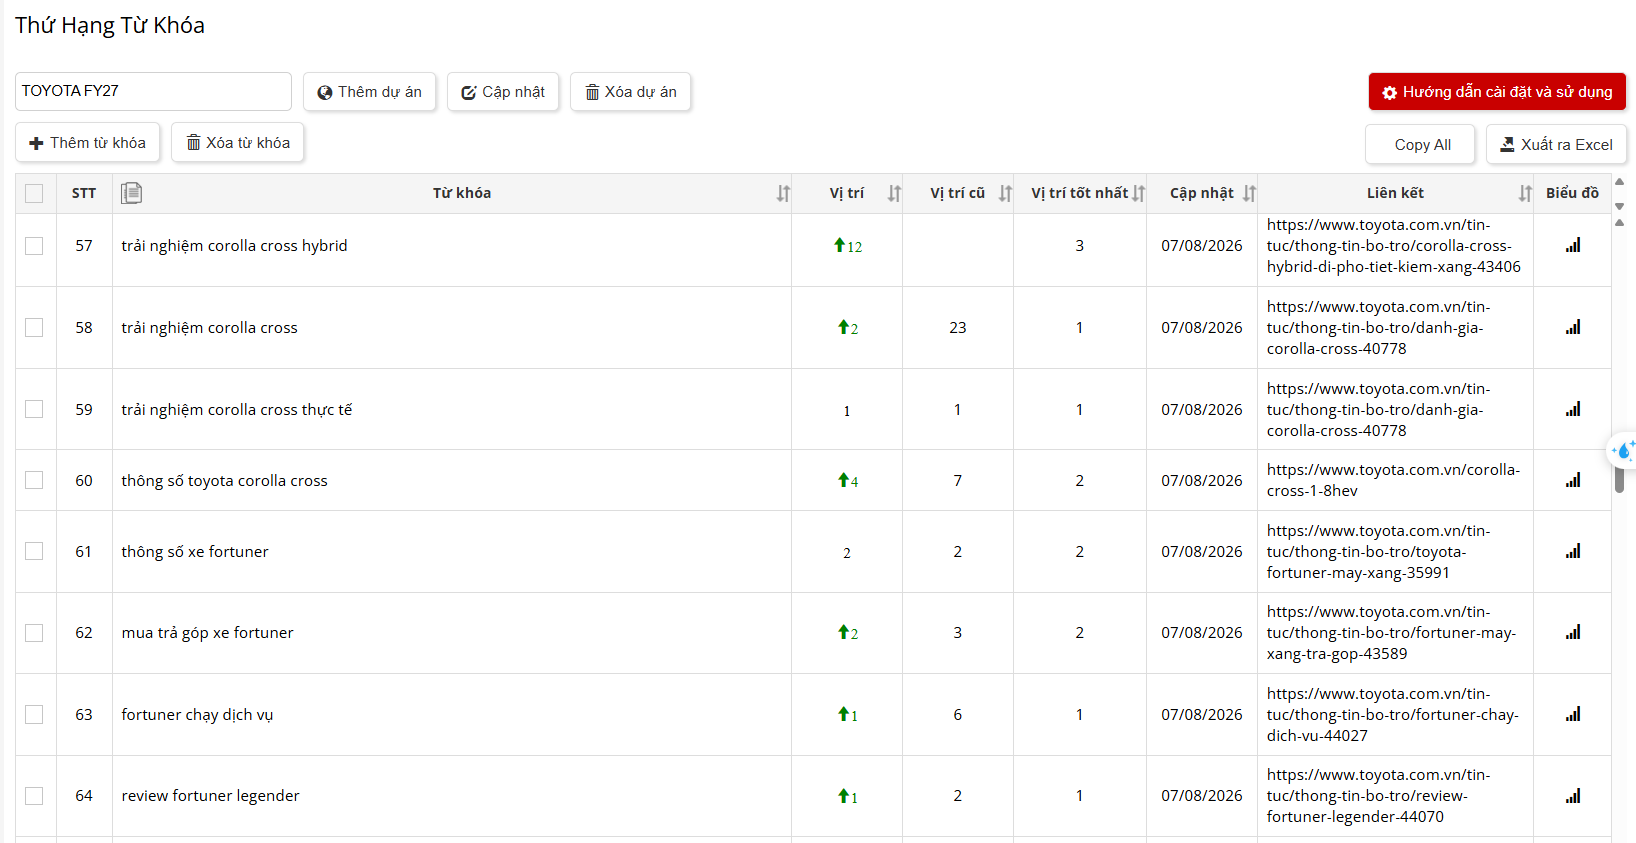Click keyword 'fortuner chạy dịch vụ'
This screenshot has width=1636, height=843.
click(x=197, y=715)
